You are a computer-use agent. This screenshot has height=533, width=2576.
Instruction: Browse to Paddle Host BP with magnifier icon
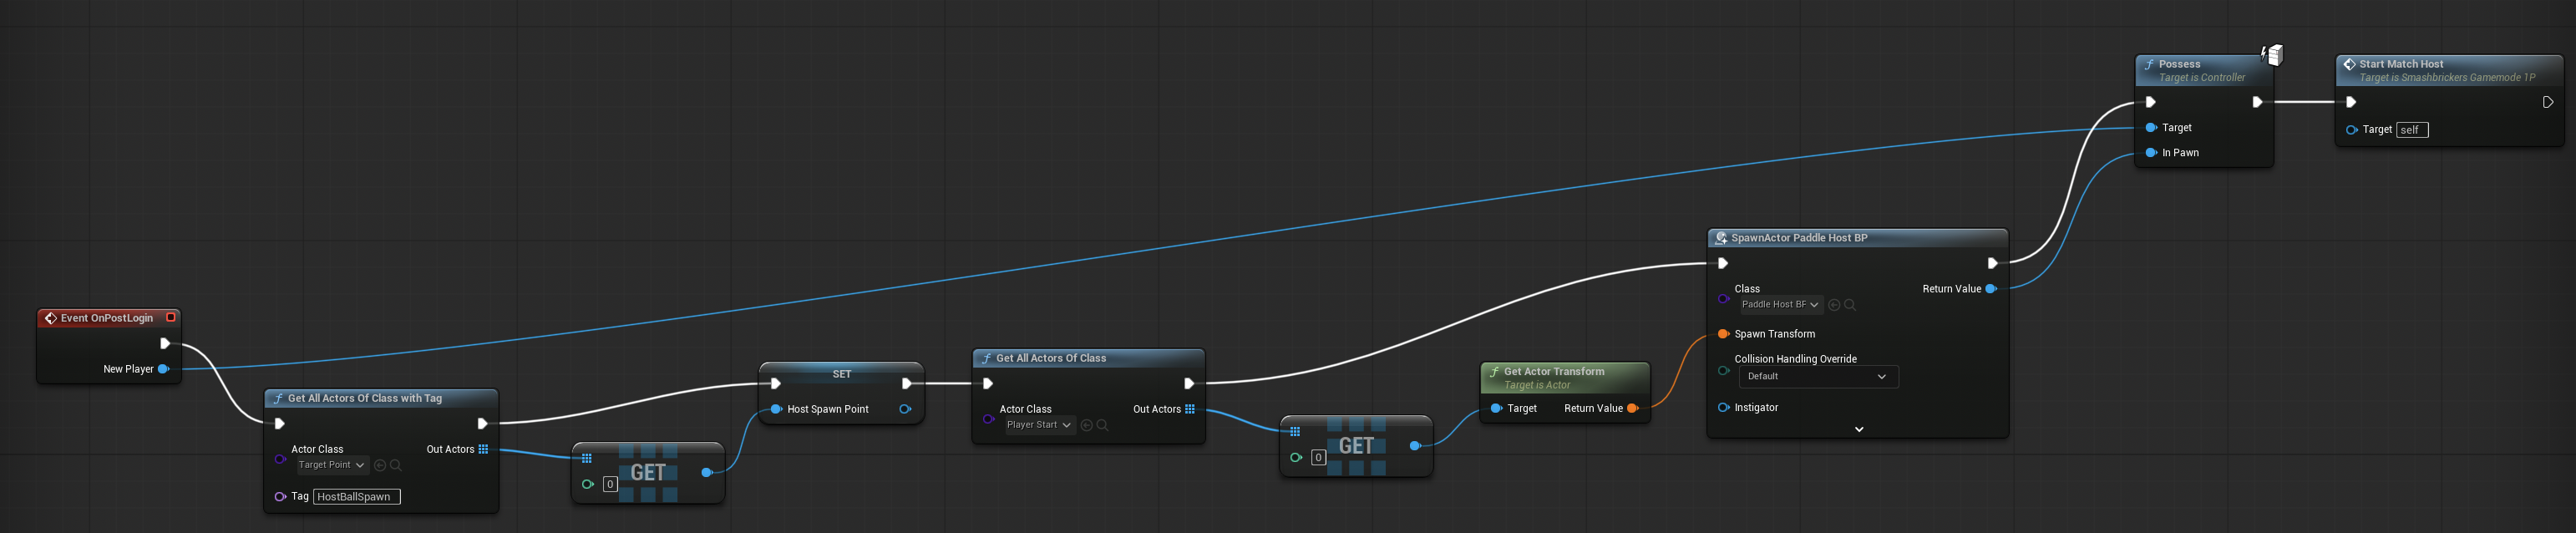(x=1850, y=305)
